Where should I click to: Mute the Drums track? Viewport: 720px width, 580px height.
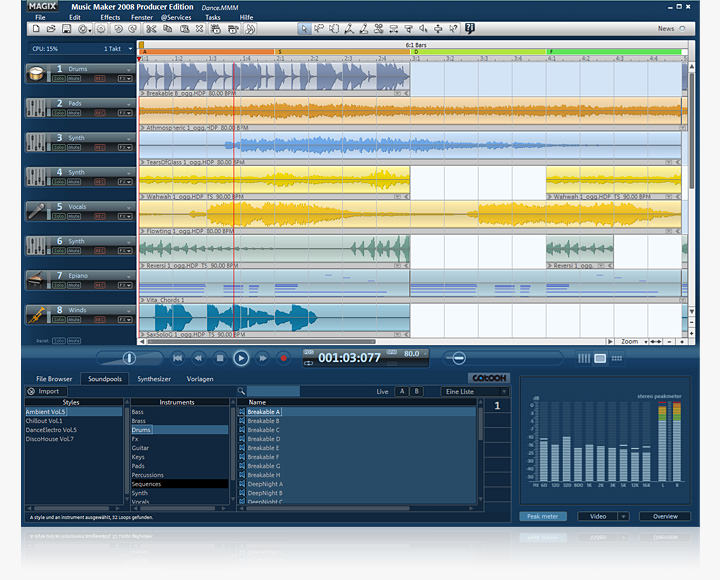[x=74, y=79]
